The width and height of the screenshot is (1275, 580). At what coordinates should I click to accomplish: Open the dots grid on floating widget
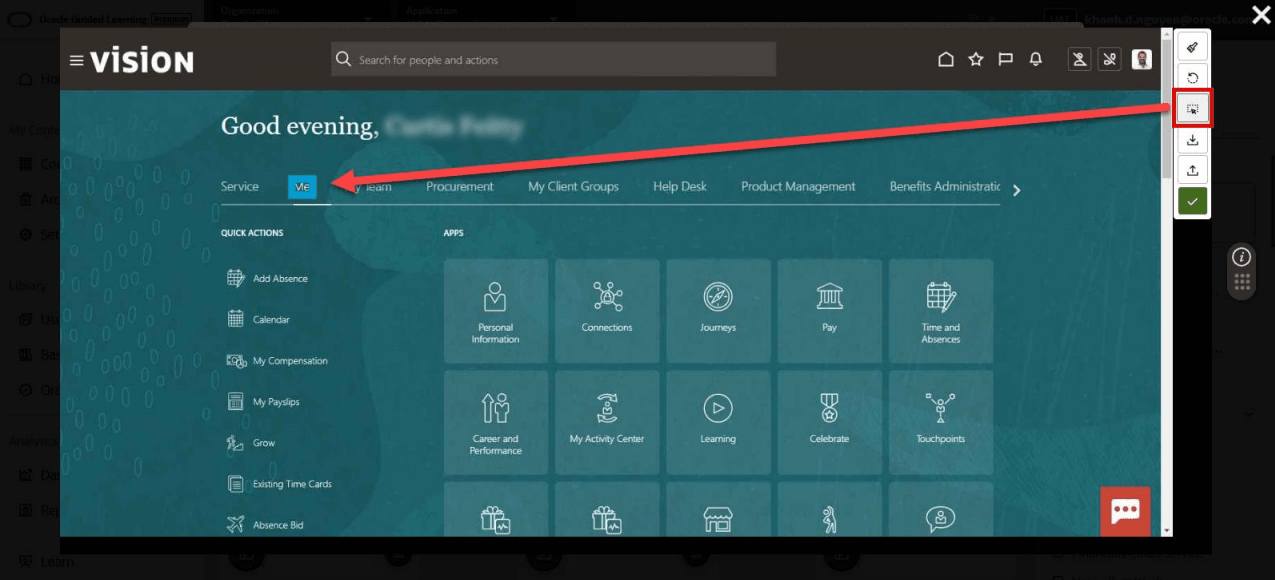click(x=1241, y=283)
